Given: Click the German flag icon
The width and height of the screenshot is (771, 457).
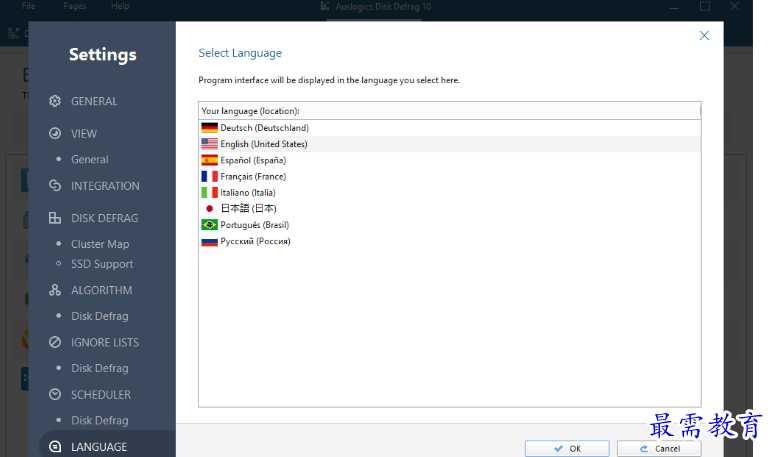Looking at the screenshot, I should coord(209,128).
